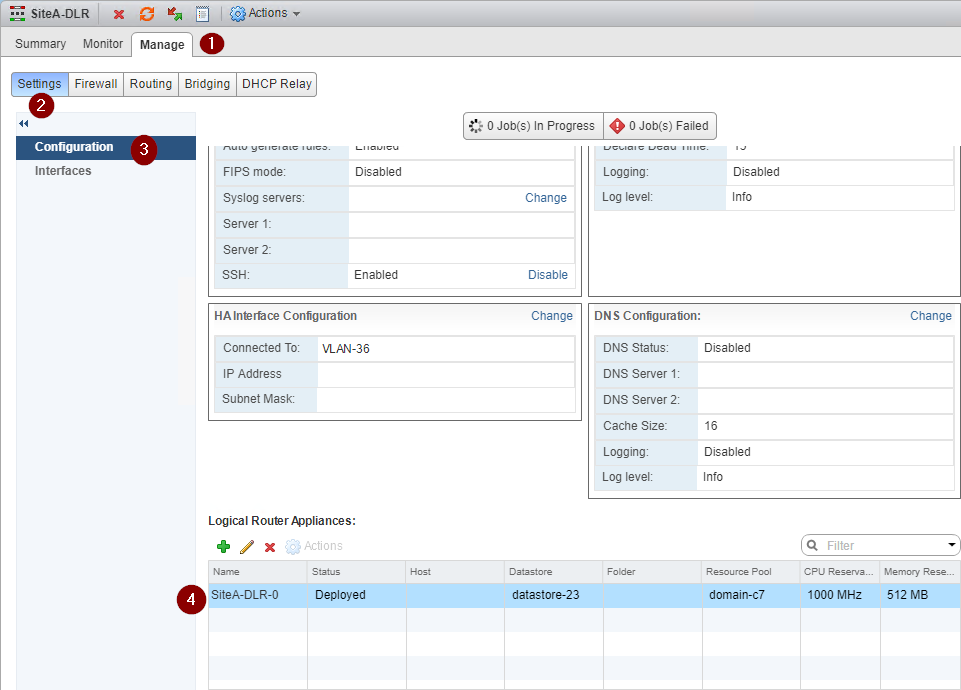The image size is (961, 690).
Task: Select the Manage tab
Action: (x=162, y=45)
